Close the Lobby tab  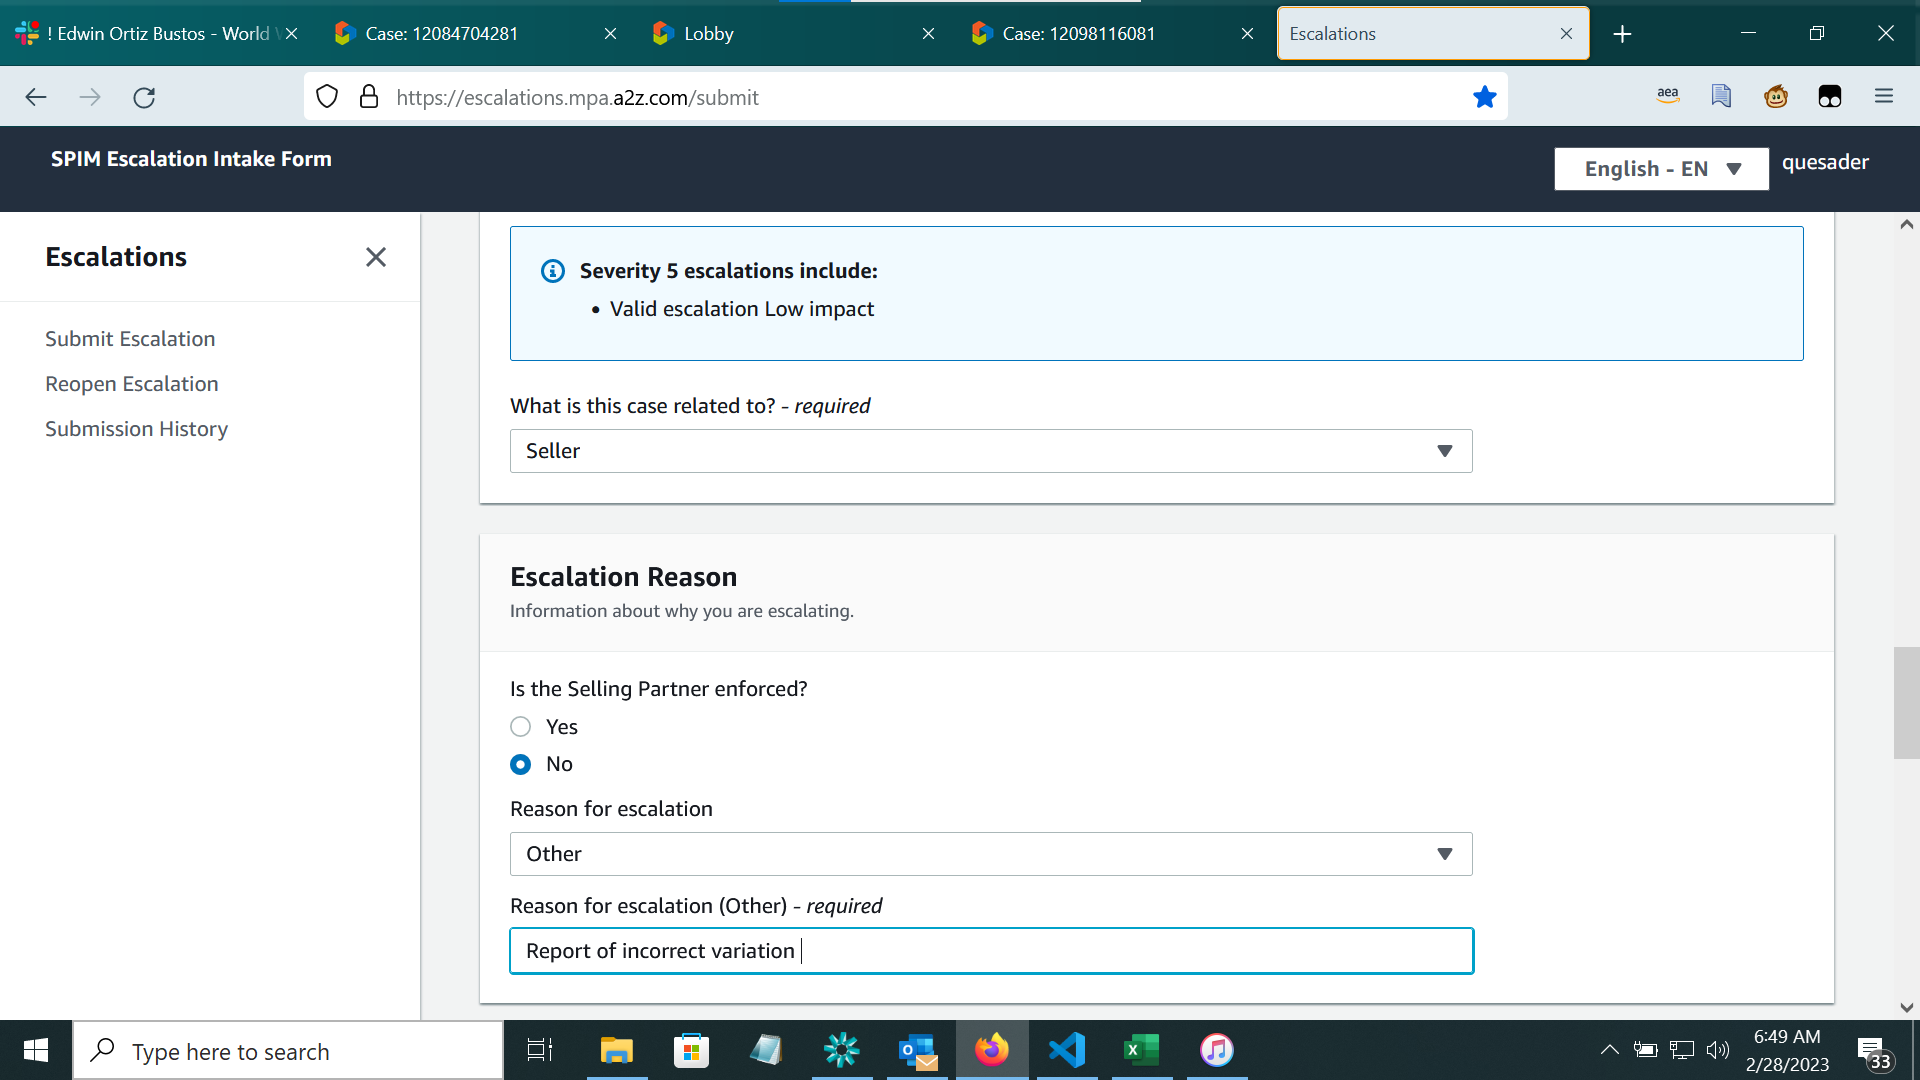(x=928, y=34)
